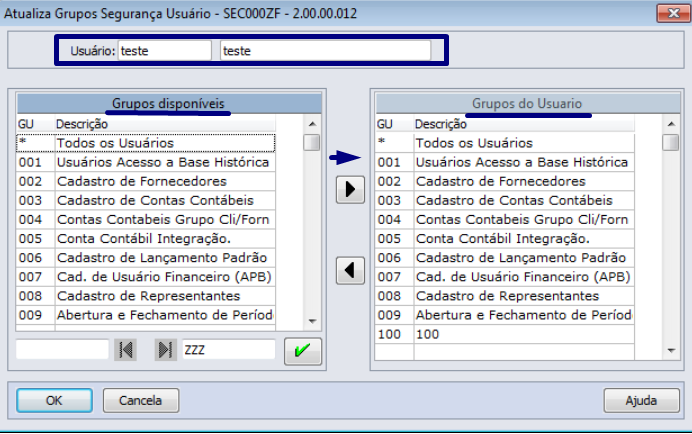Click the Grupos disponíveis panel title
This screenshot has width=692, height=434.
click(168, 104)
